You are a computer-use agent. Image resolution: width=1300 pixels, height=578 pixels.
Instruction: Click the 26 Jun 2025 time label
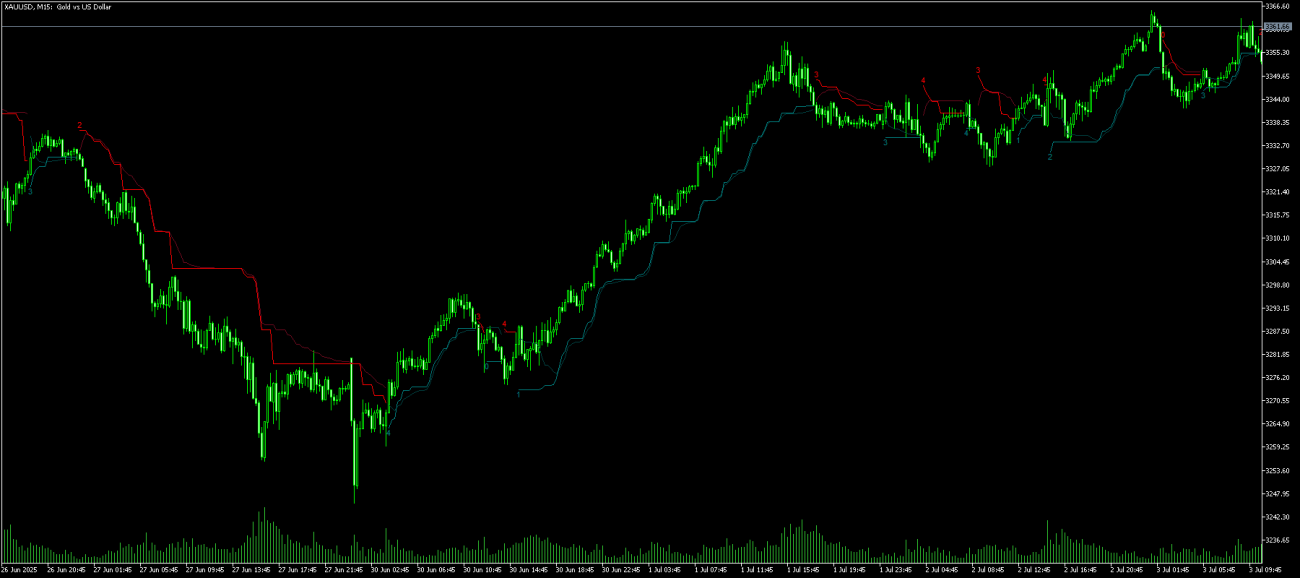(18, 571)
